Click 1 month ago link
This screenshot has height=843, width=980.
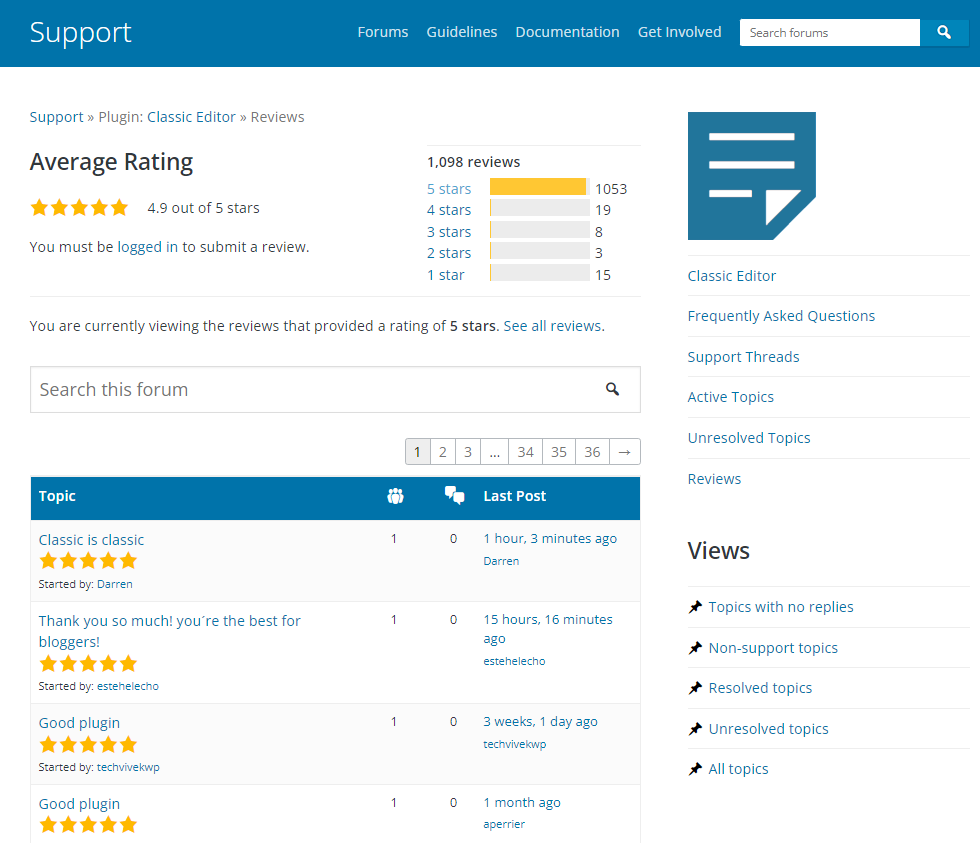coord(522,802)
